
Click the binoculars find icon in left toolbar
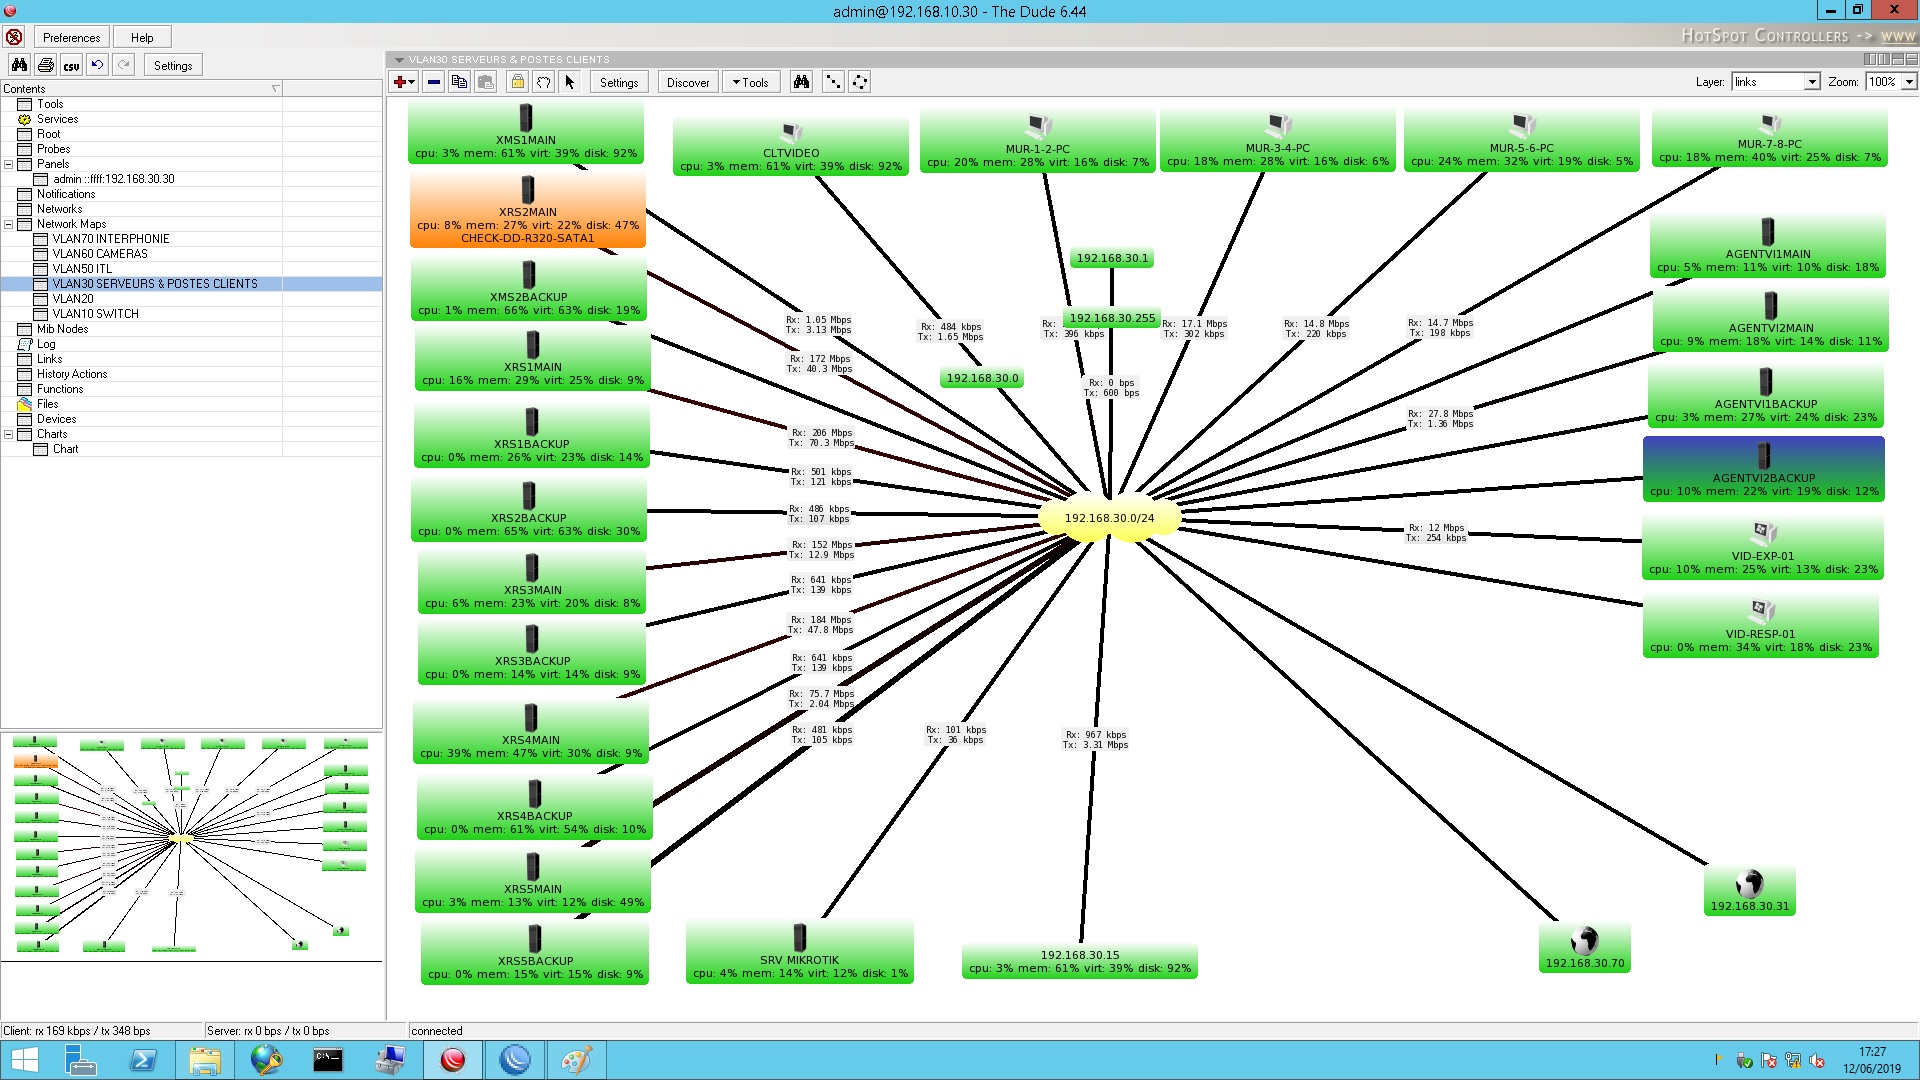click(19, 65)
